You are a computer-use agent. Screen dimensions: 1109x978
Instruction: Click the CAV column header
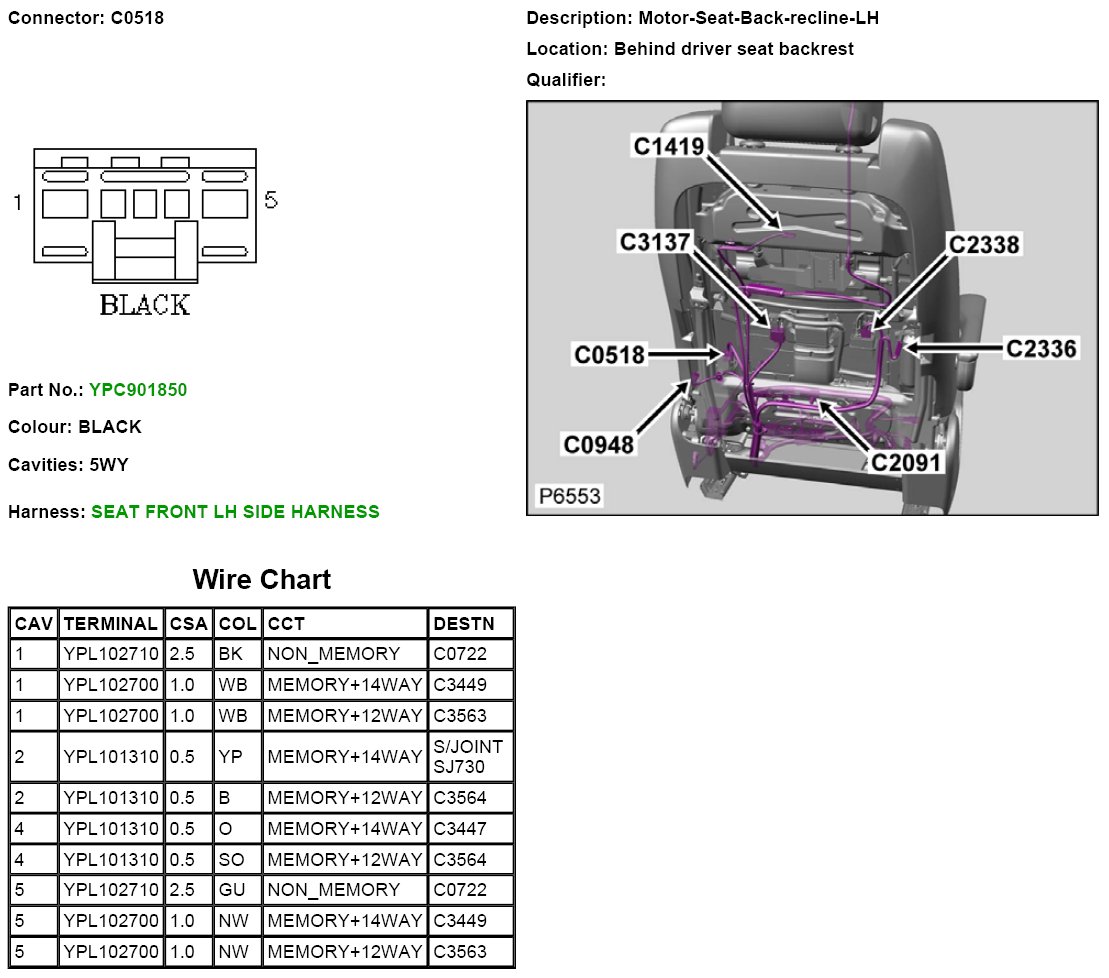click(33, 624)
